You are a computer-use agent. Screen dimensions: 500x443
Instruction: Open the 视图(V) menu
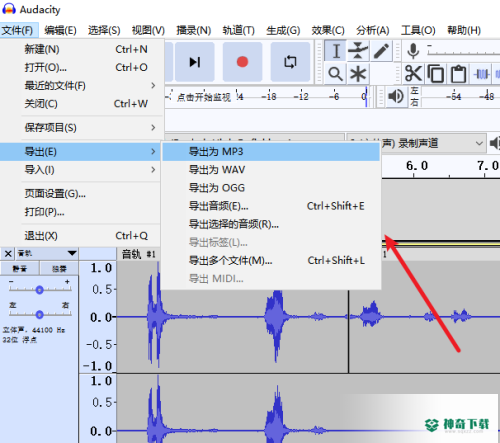(x=148, y=31)
